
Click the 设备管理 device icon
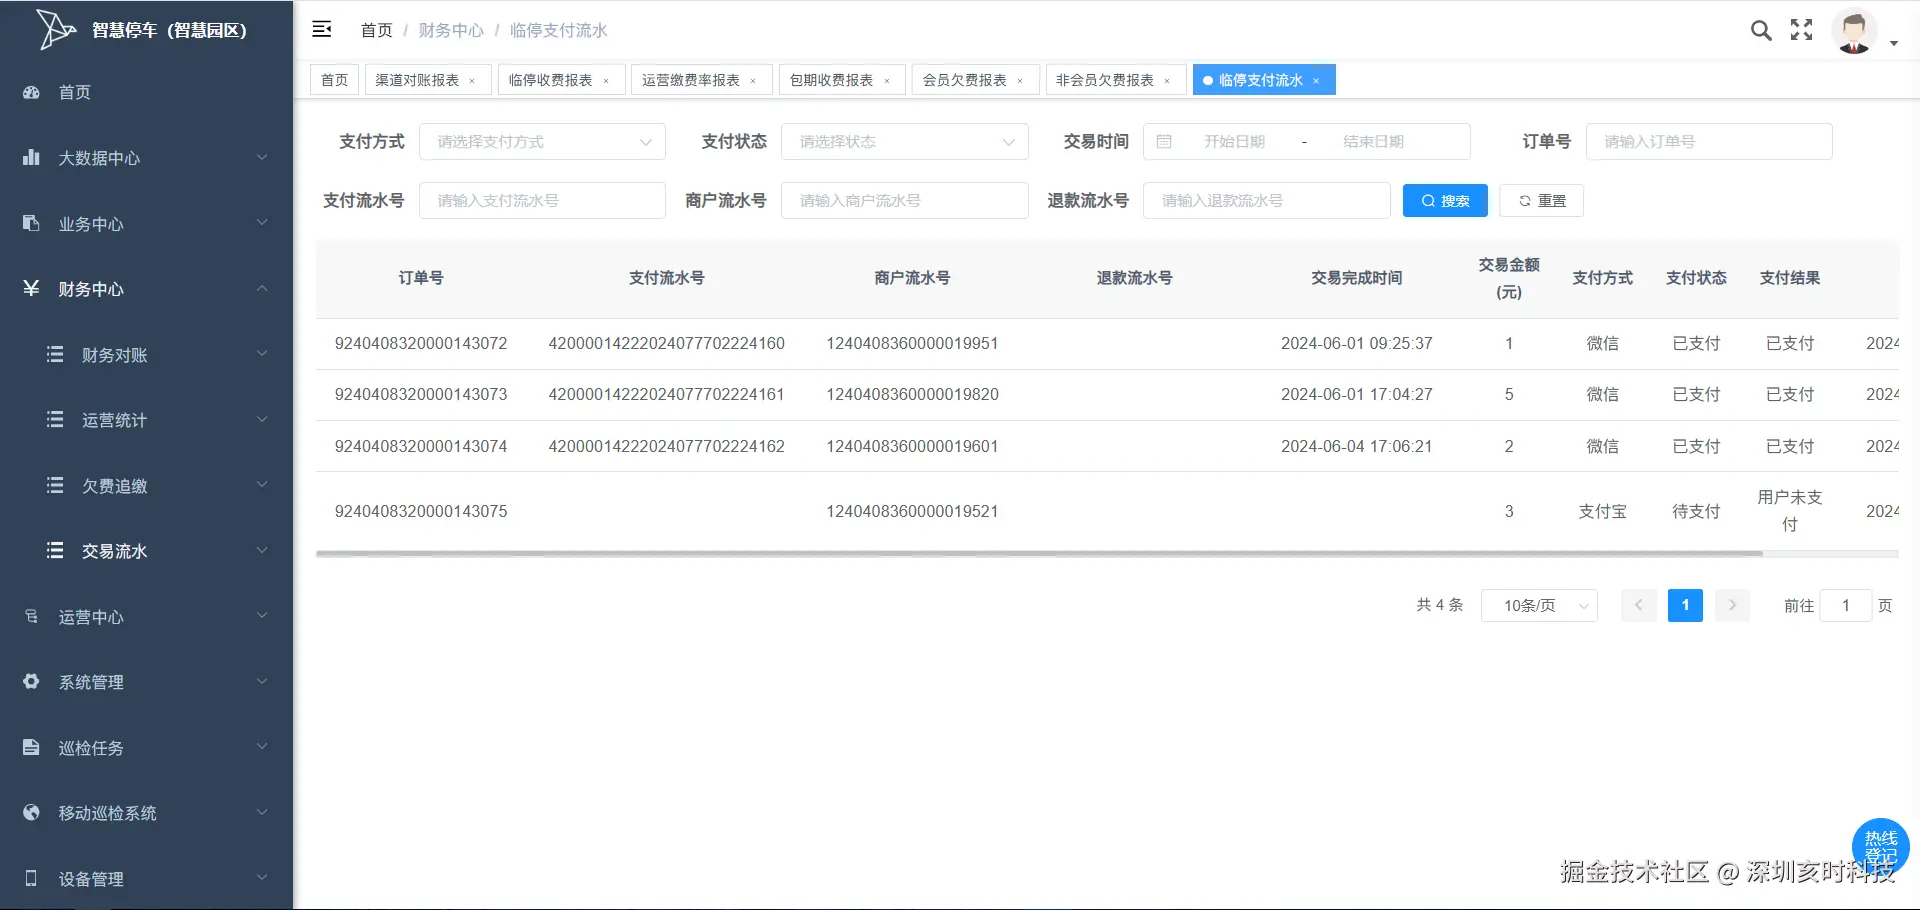[x=31, y=878]
